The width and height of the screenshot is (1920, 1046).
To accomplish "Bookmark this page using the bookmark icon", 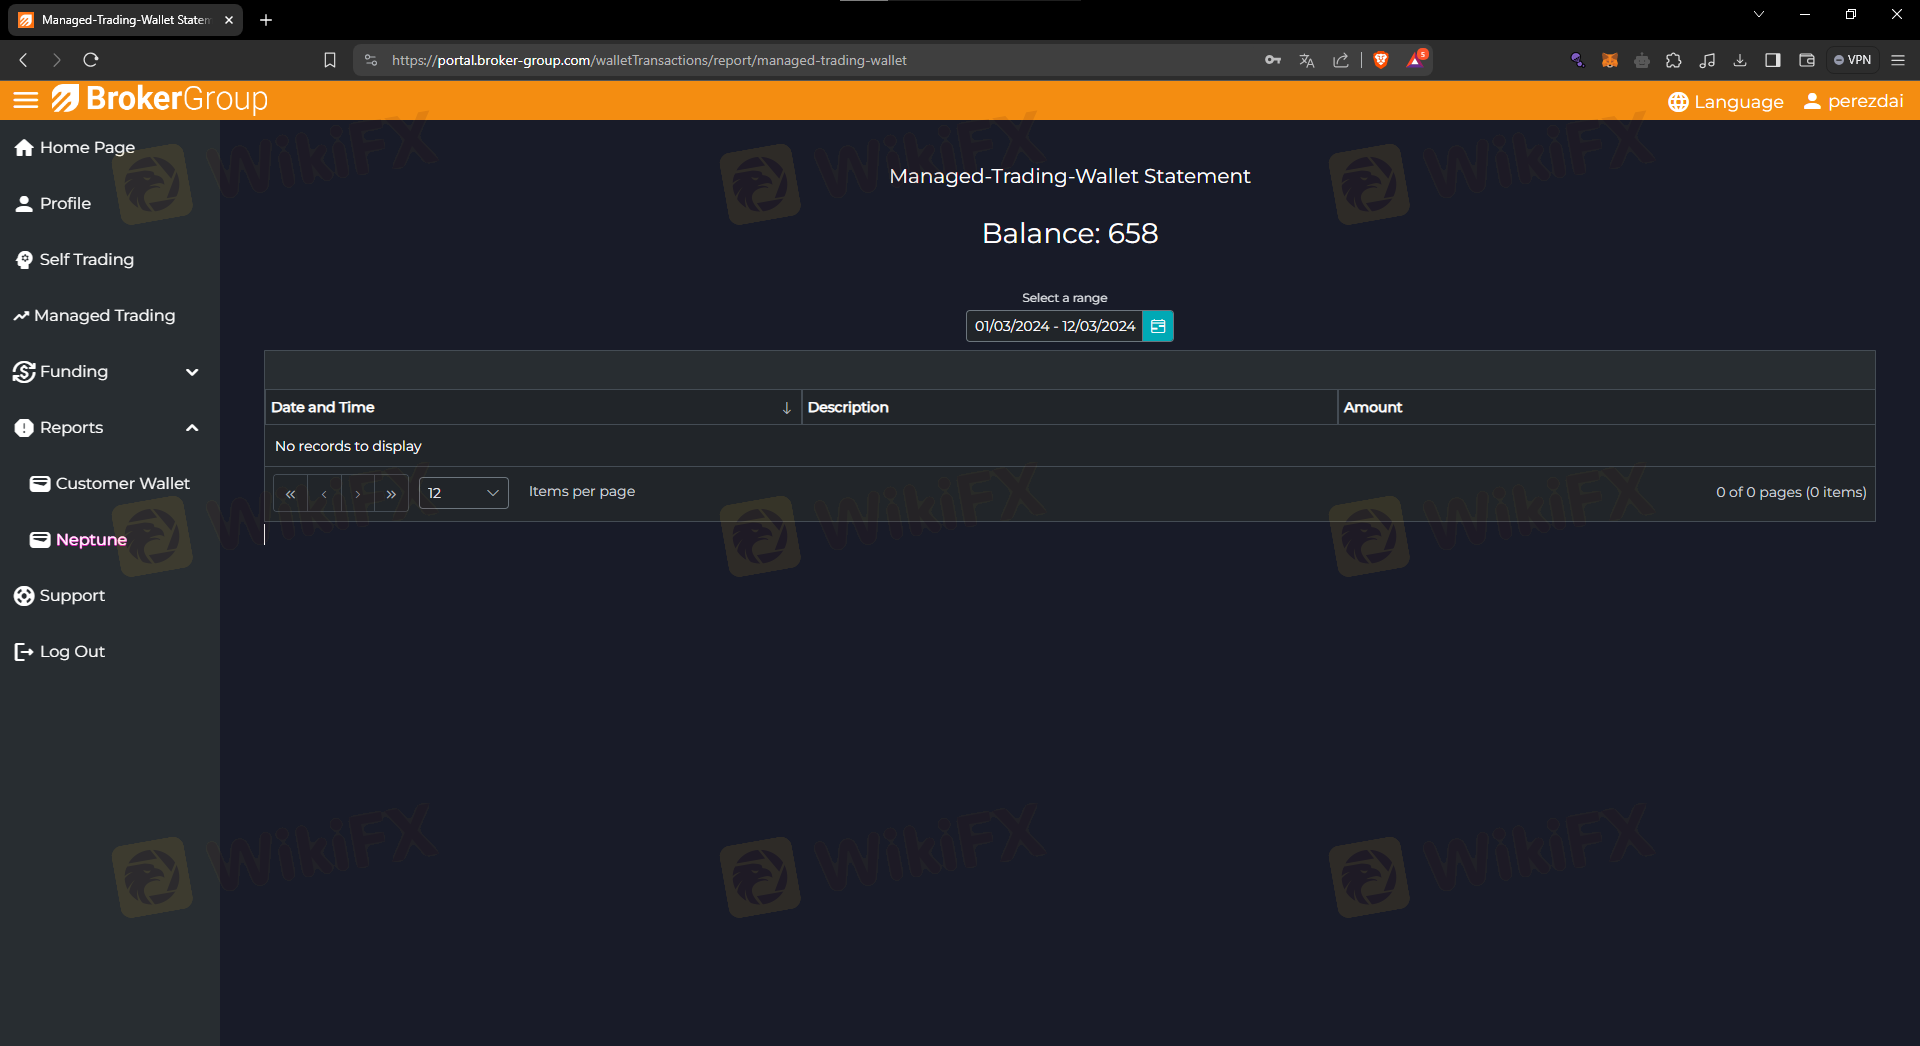I will [330, 60].
